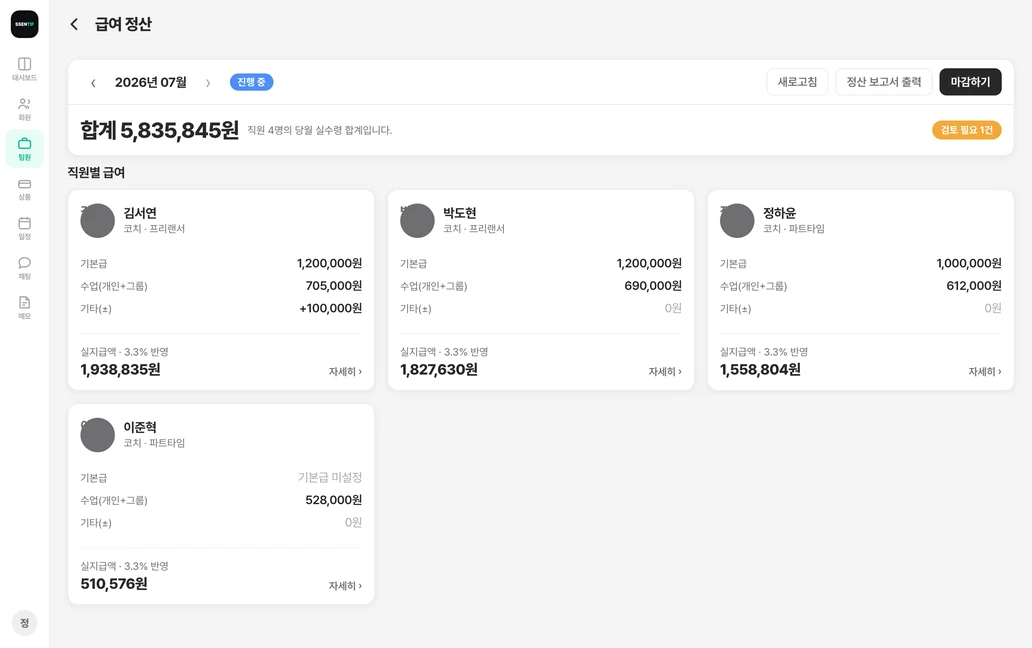Viewport: 1032px width, 648px height.
Task: Click the name 박도현
Action: [459, 213]
